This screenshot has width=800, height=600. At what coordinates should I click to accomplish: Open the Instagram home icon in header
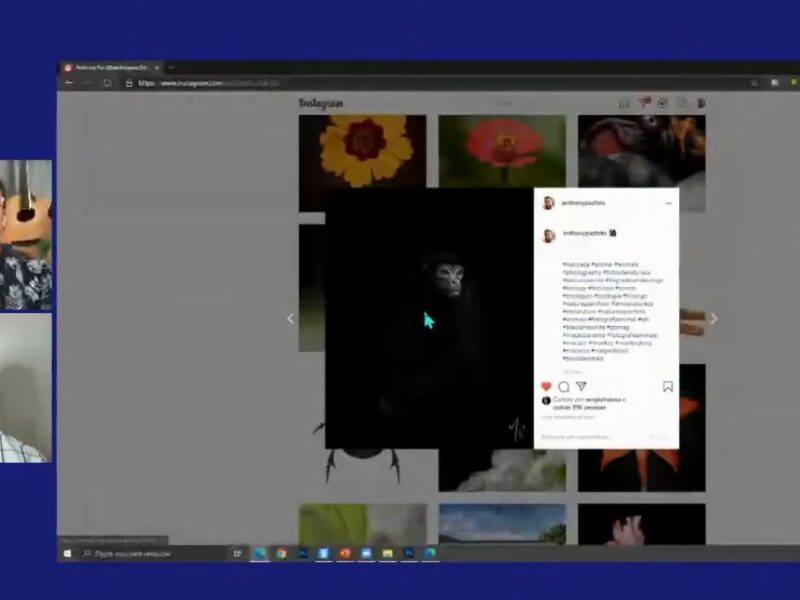coord(624,103)
